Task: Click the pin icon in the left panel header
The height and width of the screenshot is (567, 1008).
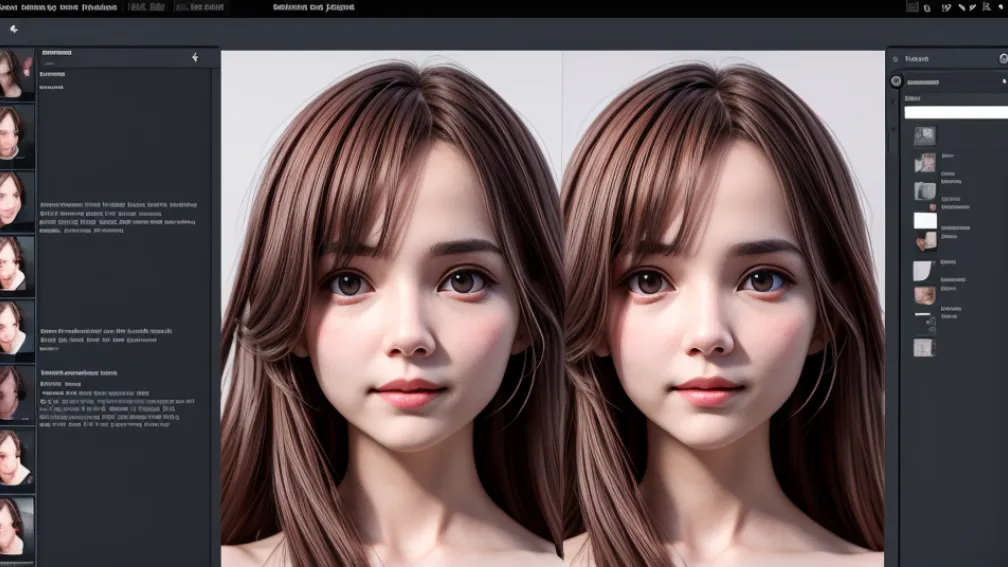Action: pyautogui.click(x=195, y=58)
